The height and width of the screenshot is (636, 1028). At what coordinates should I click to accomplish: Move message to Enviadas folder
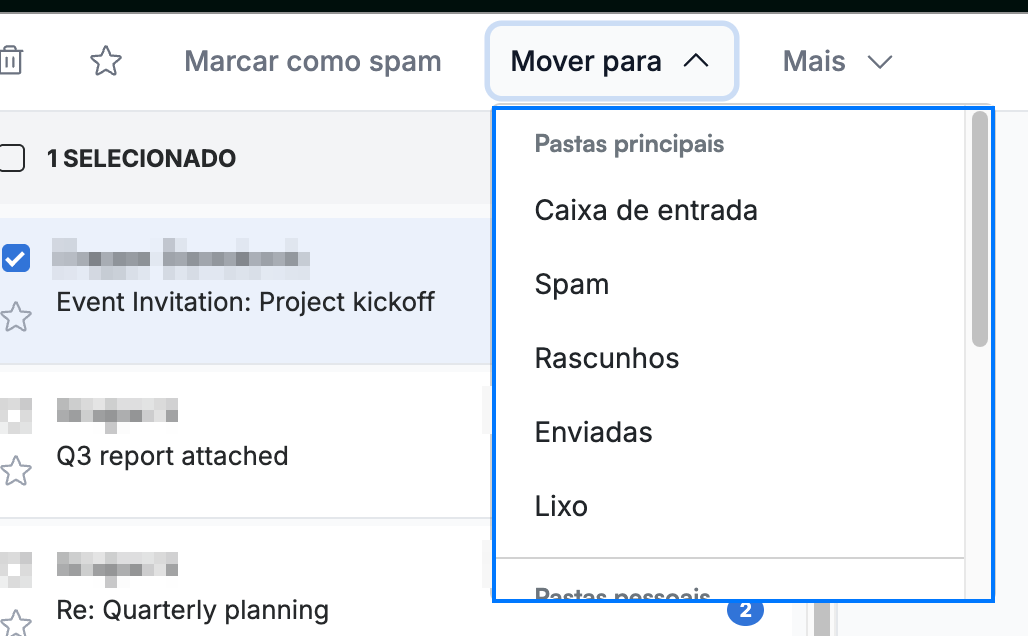pyautogui.click(x=593, y=433)
